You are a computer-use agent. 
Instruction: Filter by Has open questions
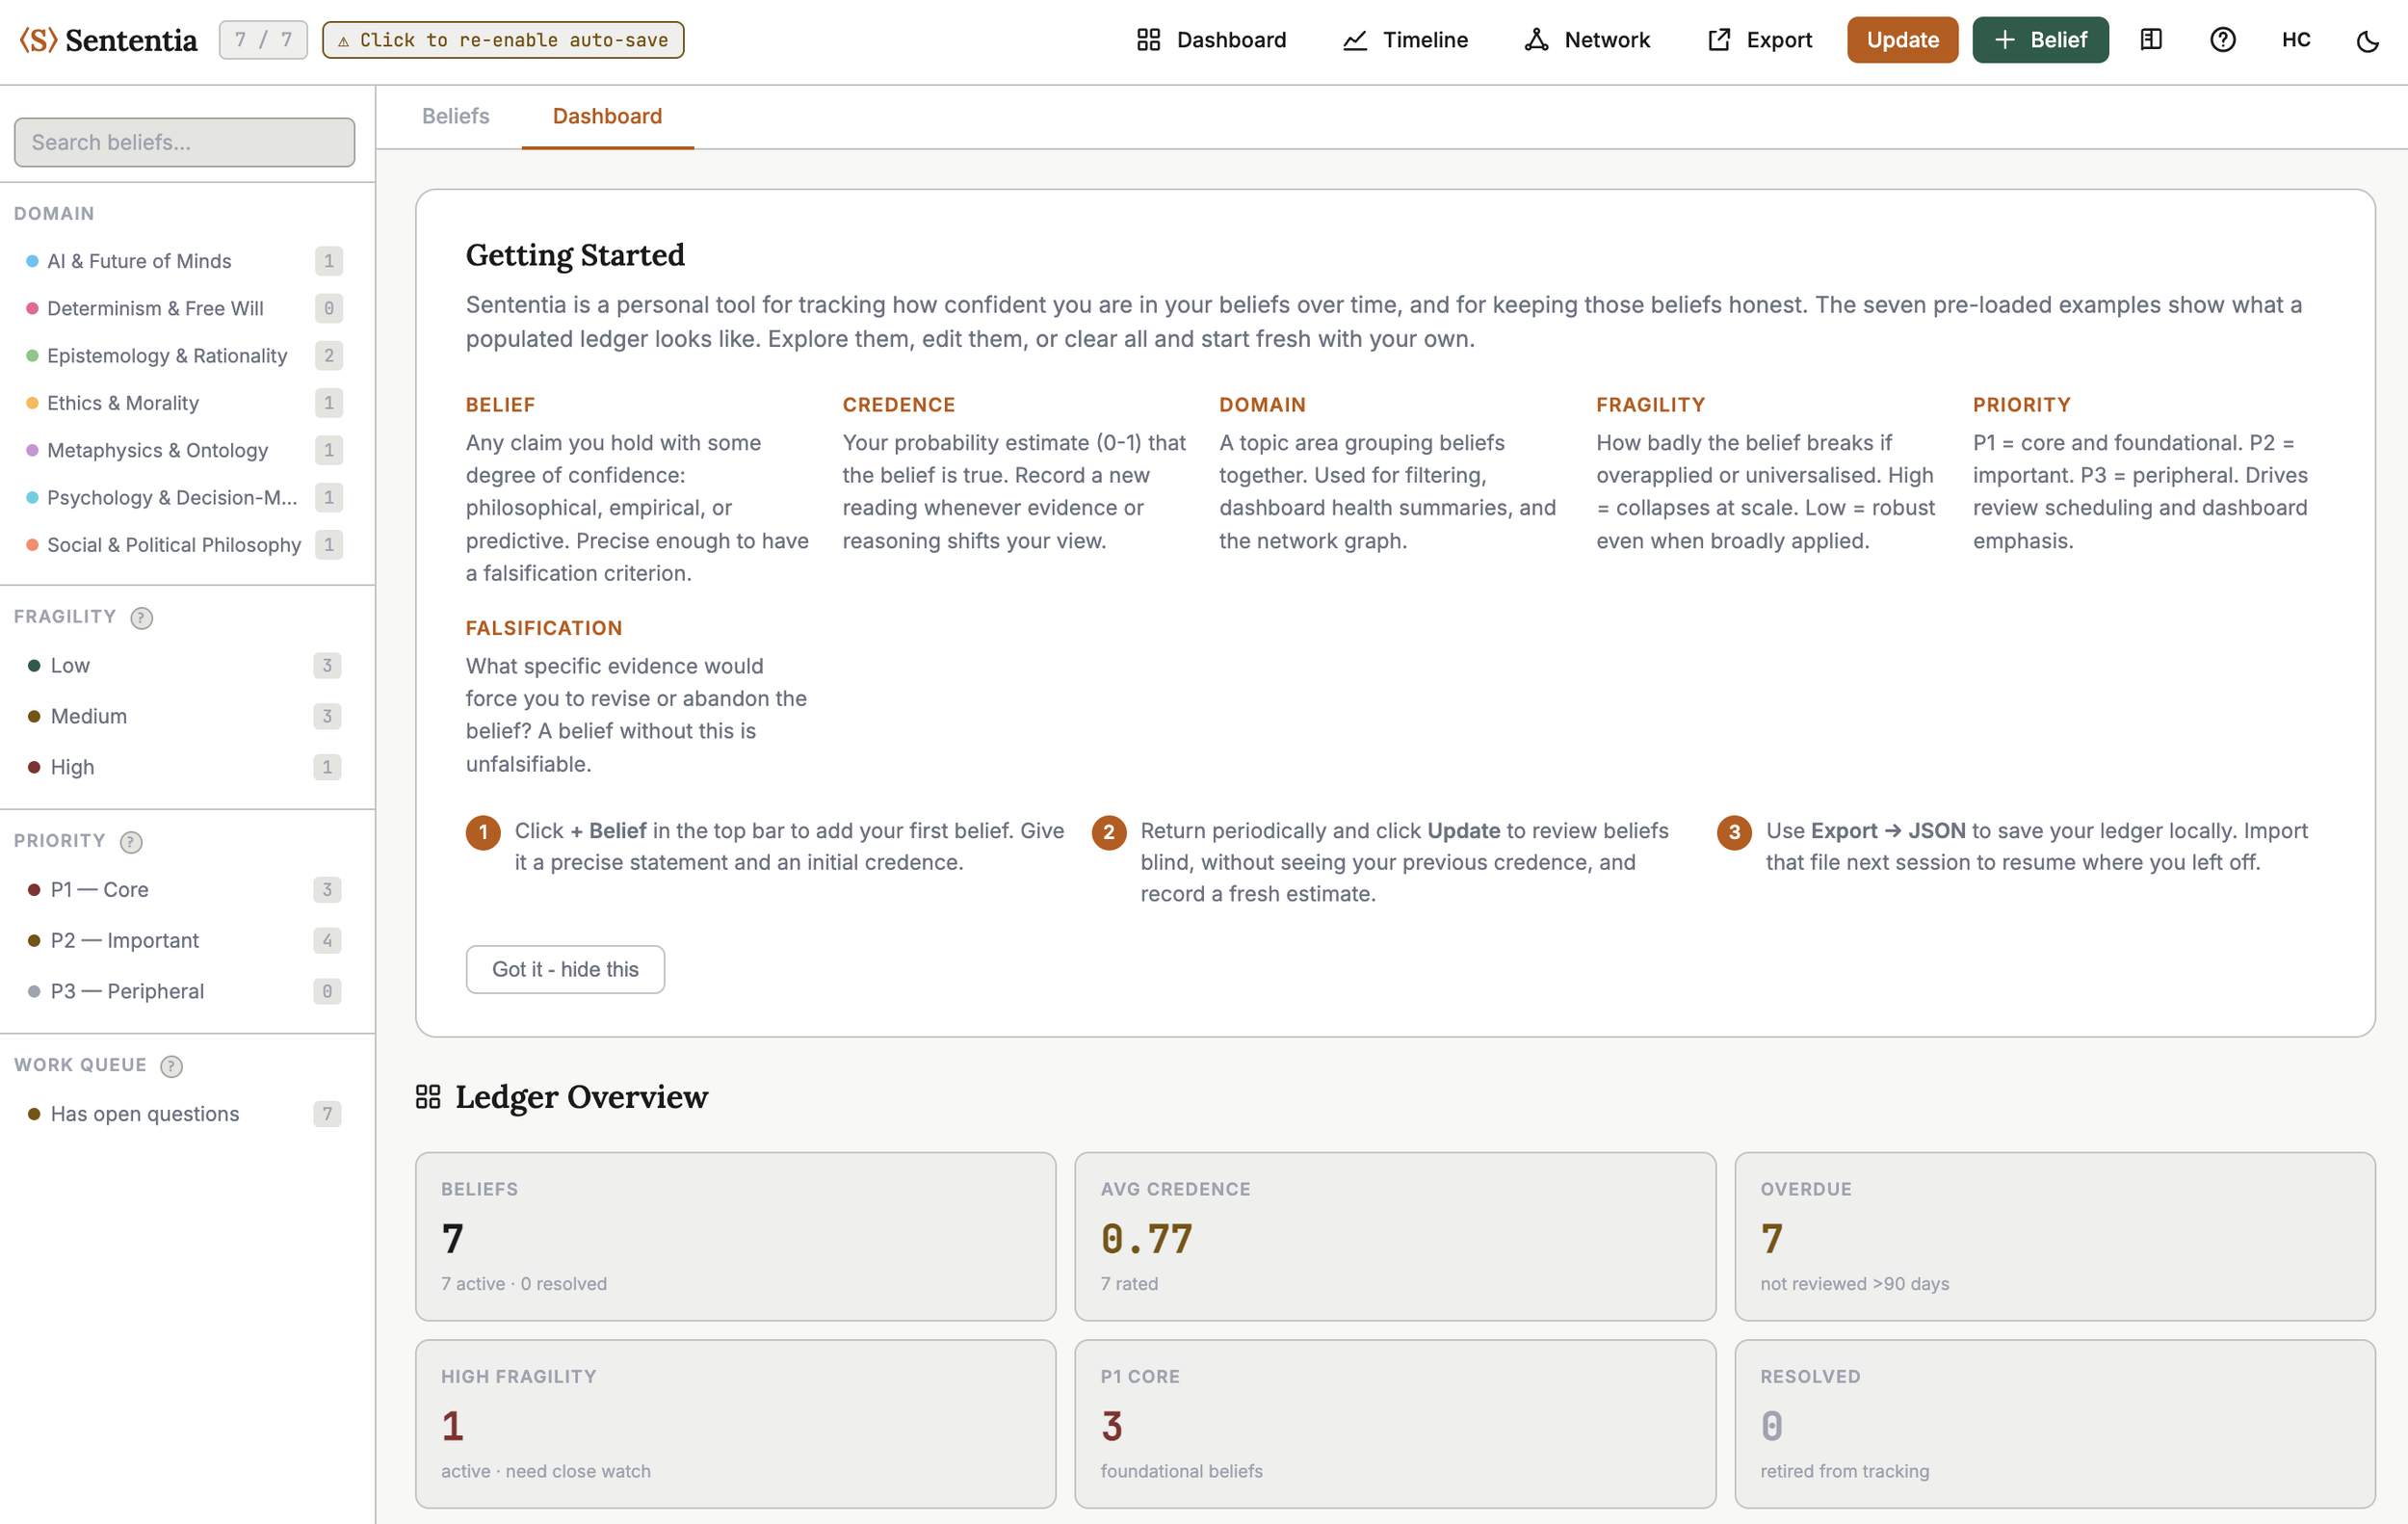(x=184, y=1114)
